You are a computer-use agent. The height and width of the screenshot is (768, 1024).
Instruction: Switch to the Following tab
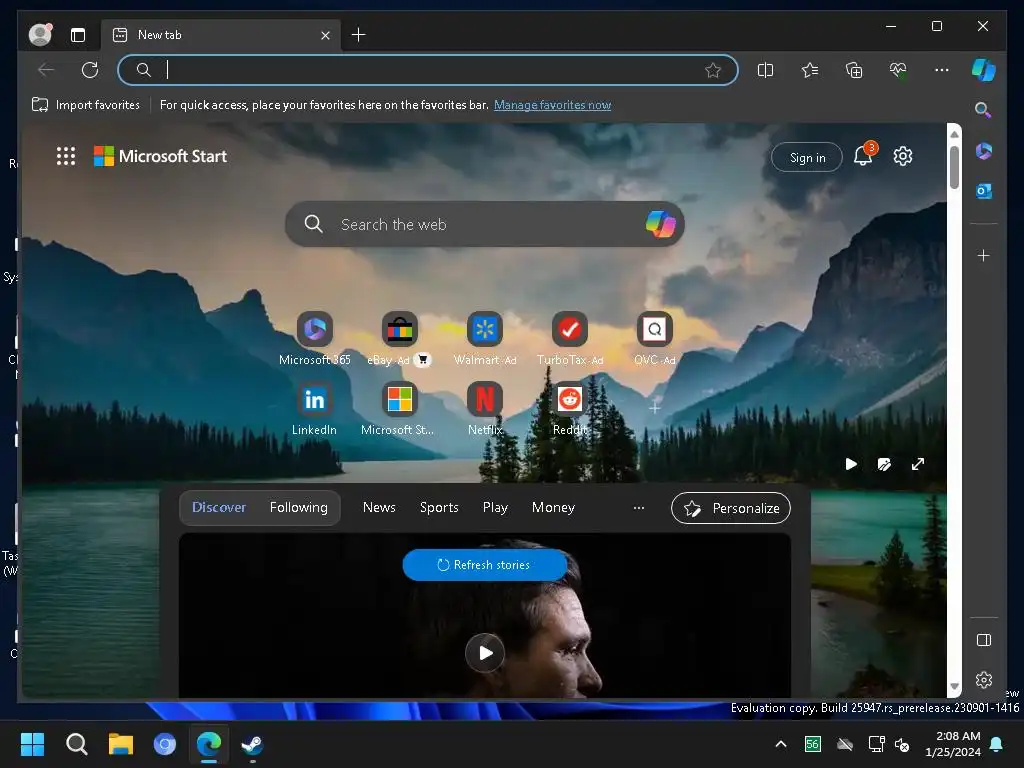[x=298, y=507]
